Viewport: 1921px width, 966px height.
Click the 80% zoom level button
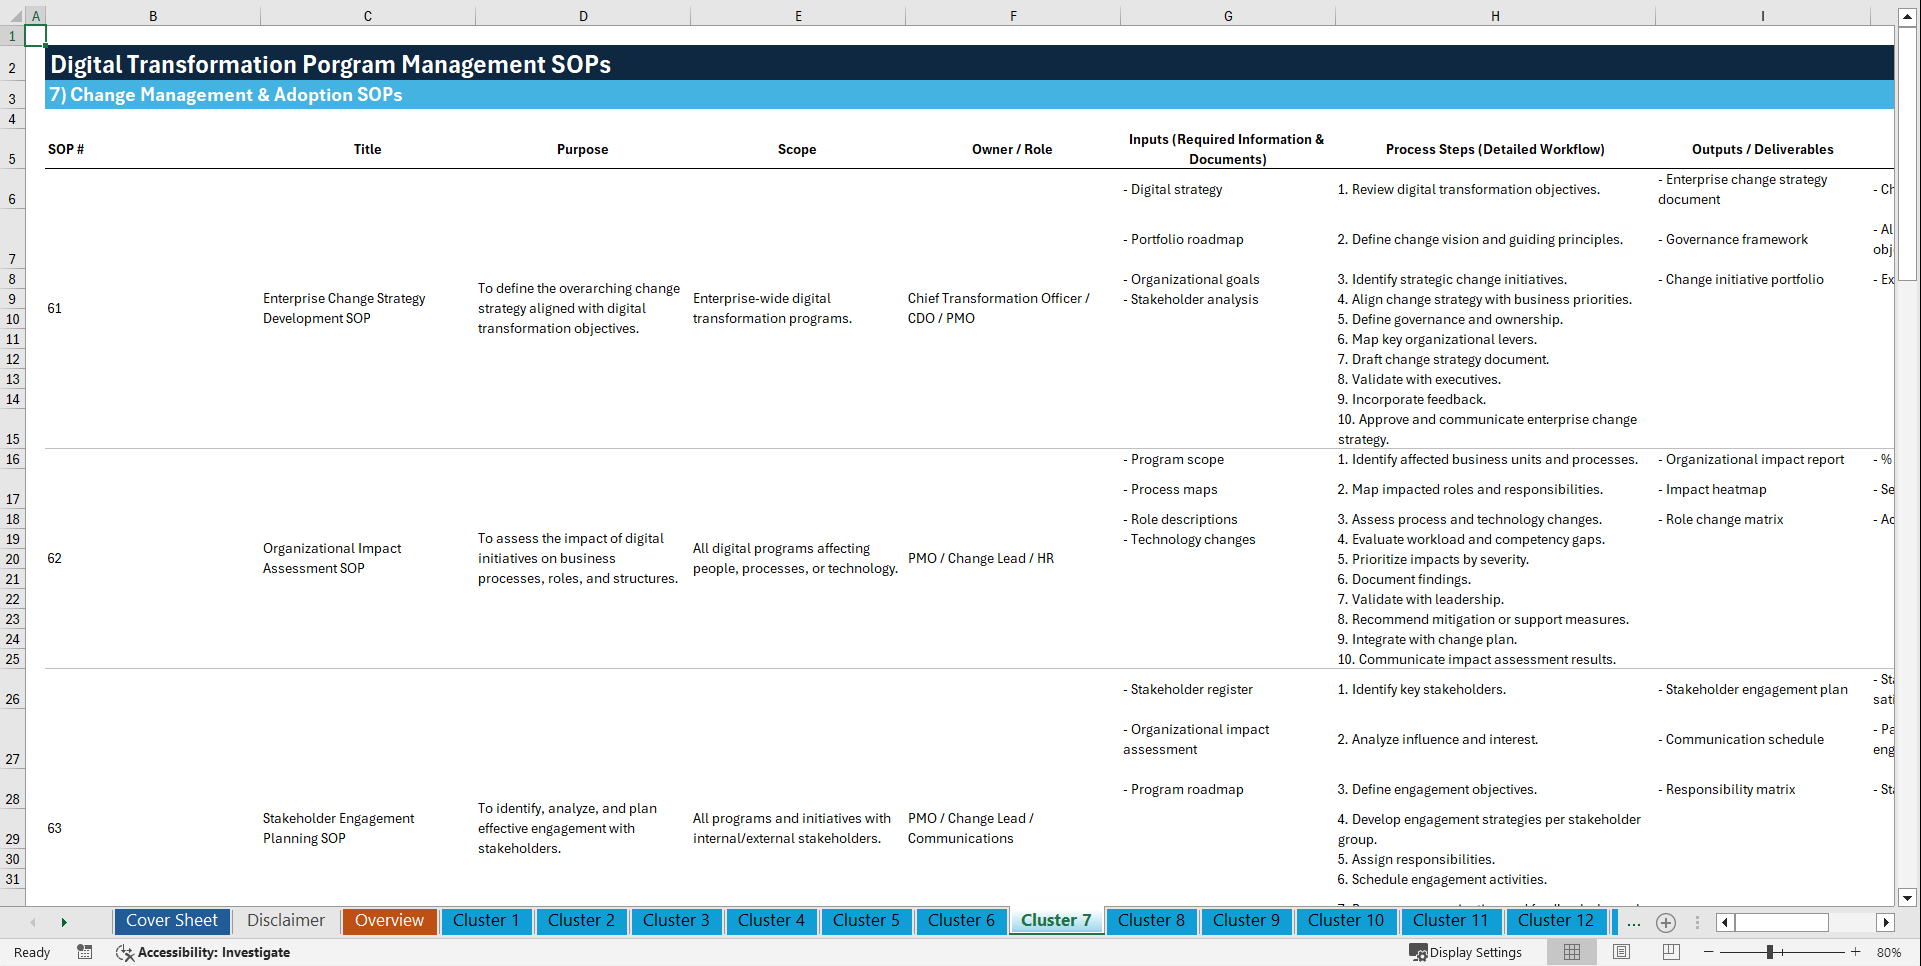coord(1888,952)
